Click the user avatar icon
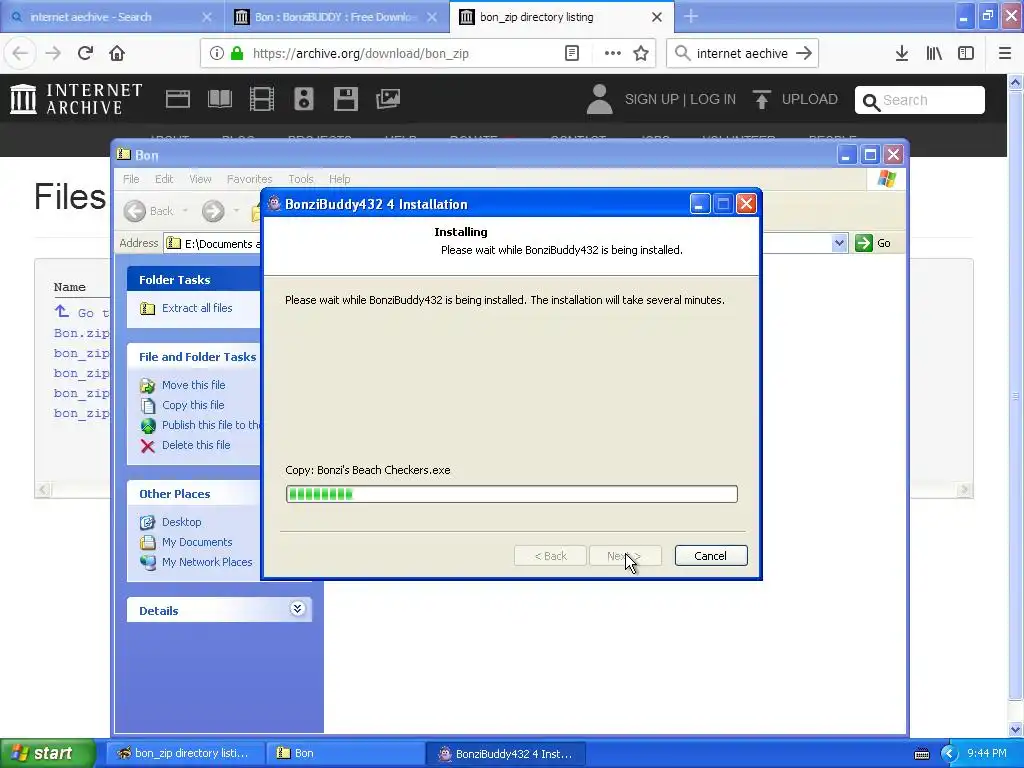Screen dimensions: 1024x768 [599, 99]
